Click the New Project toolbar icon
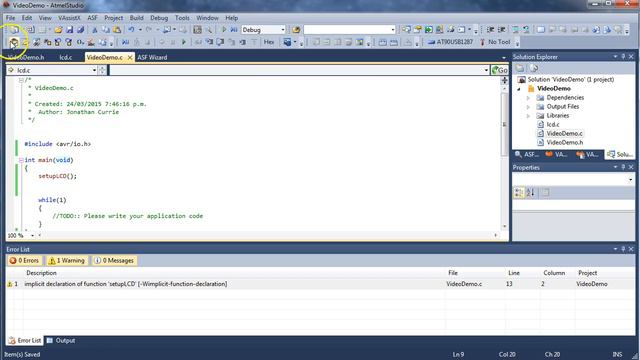 click(15, 30)
